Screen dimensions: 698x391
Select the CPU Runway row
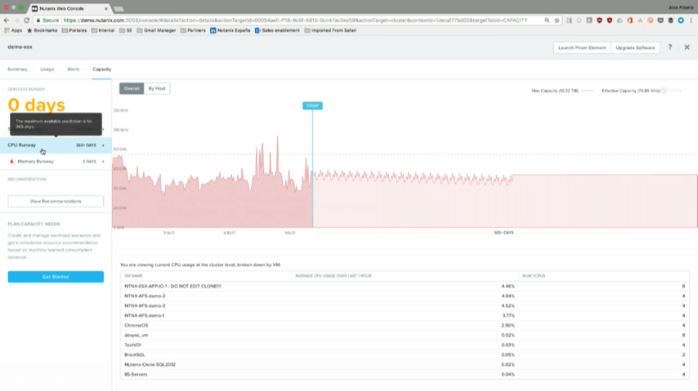(x=56, y=145)
